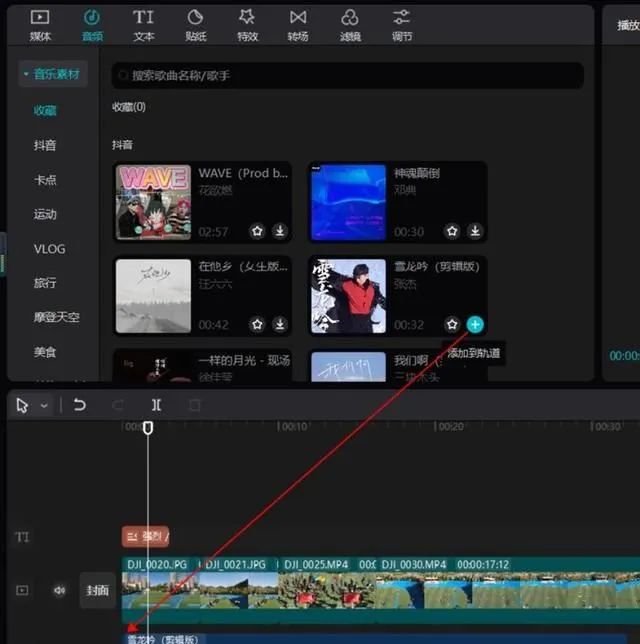This screenshot has width=640, height=644.
Task: Preview the WAVE album cover
Action: 153,202
